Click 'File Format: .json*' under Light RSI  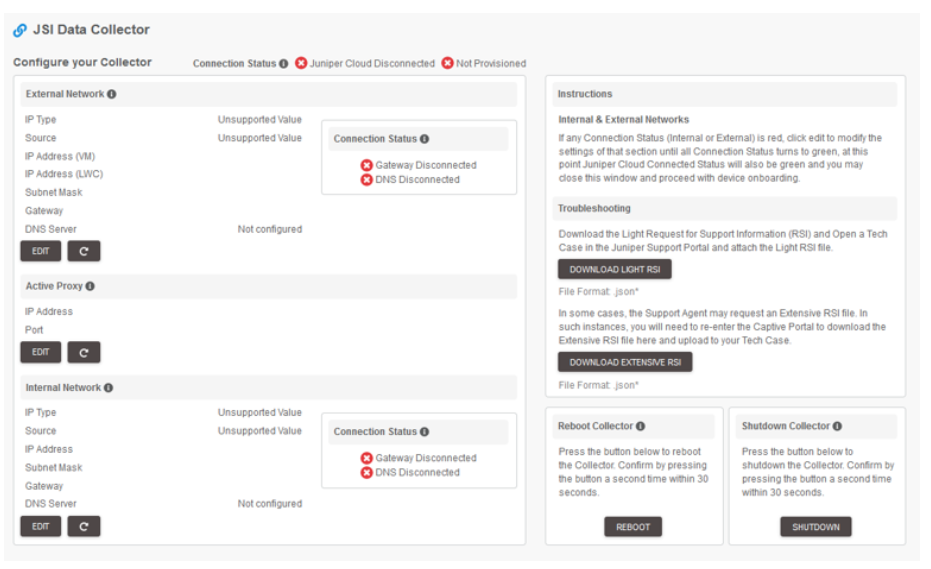(598, 292)
